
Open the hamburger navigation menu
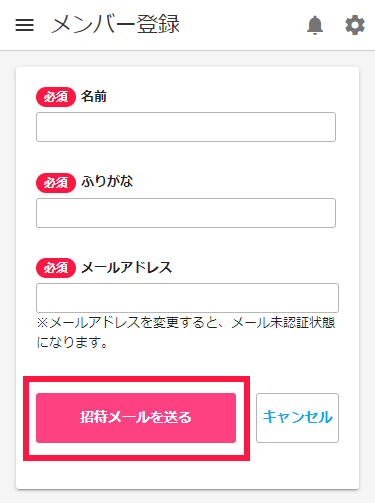pyautogui.click(x=24, y=25)
